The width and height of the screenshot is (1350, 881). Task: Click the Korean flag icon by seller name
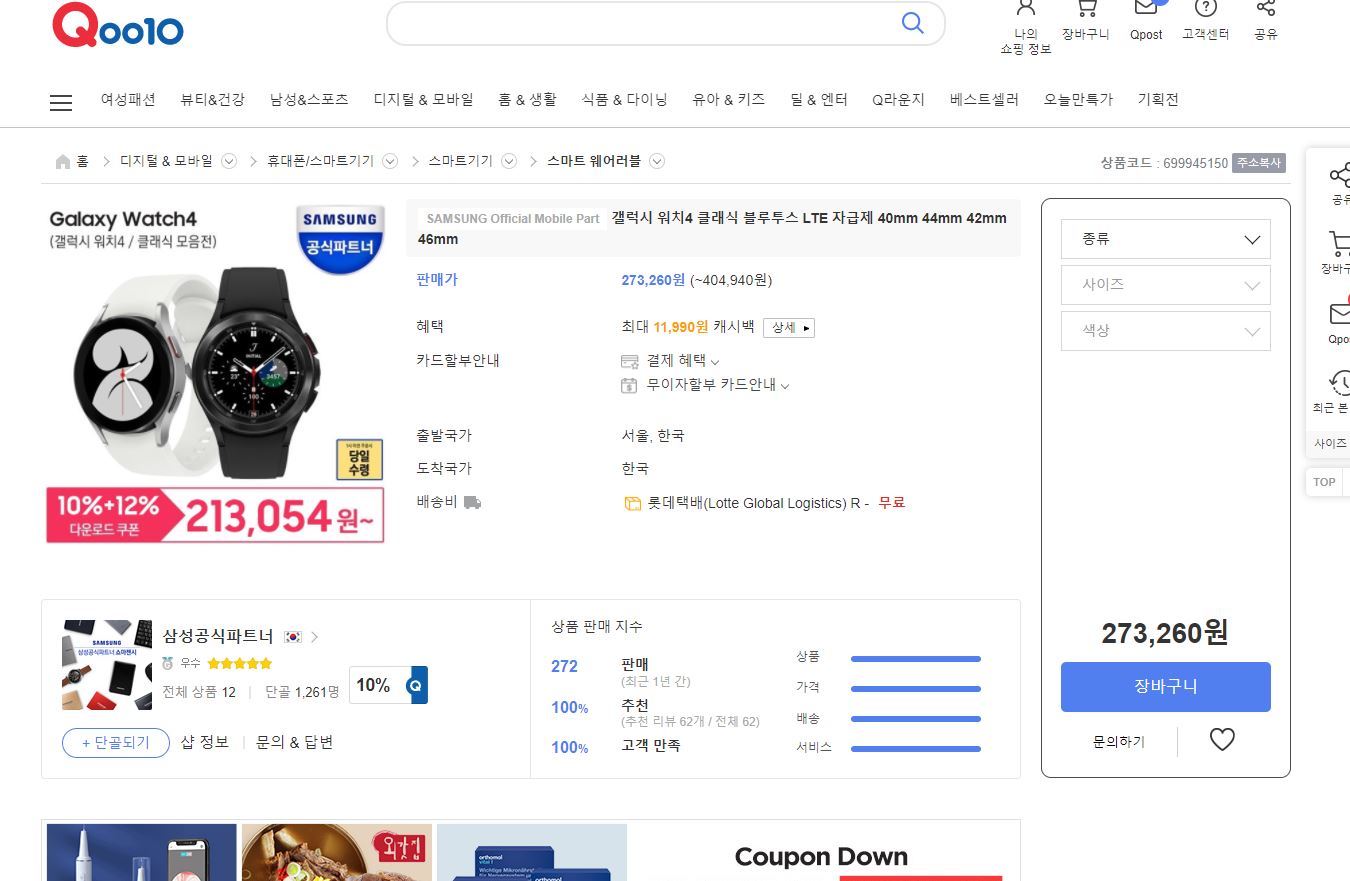293,637
